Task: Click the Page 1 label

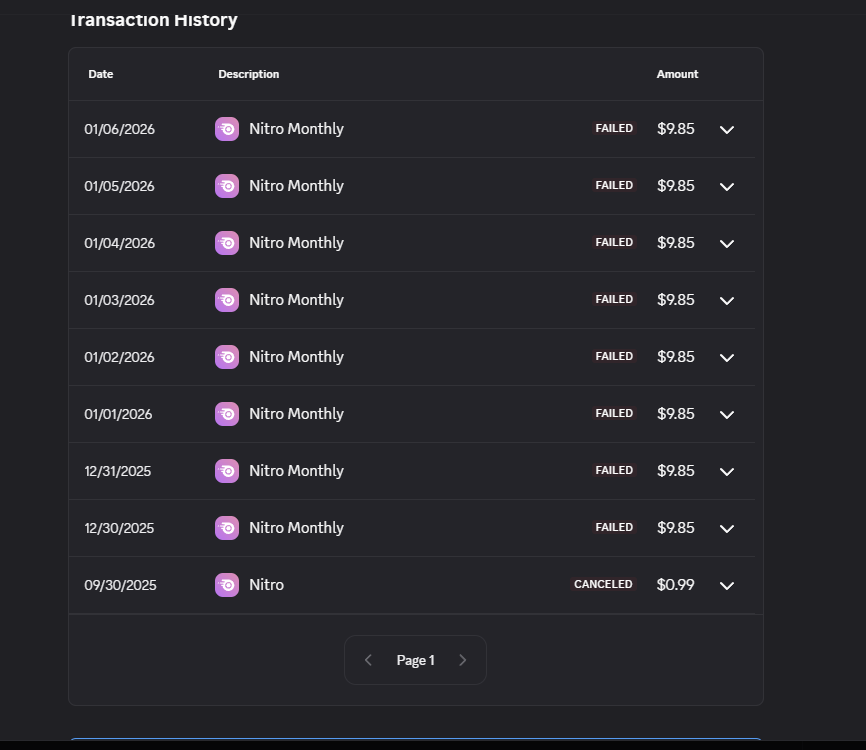Action: click(x=415, y=660)
